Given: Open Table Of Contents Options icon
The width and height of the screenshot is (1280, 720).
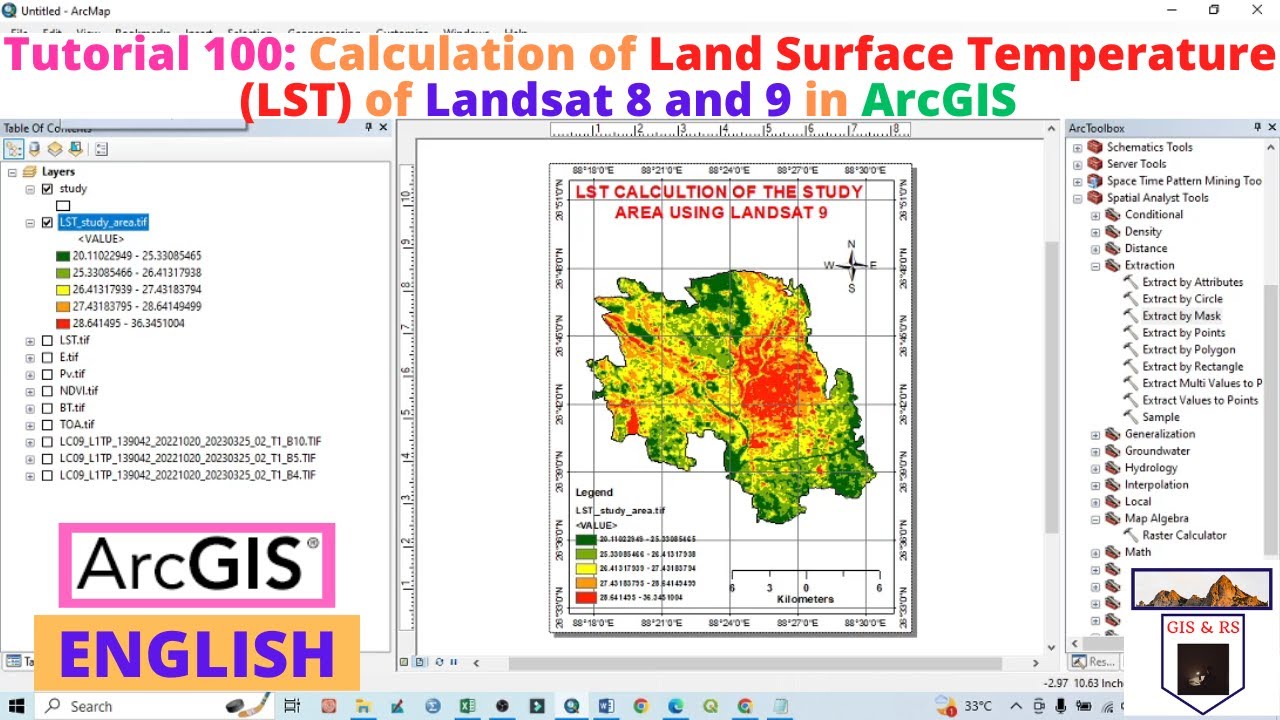Looking at the screenshot, I should click(101, 149).
